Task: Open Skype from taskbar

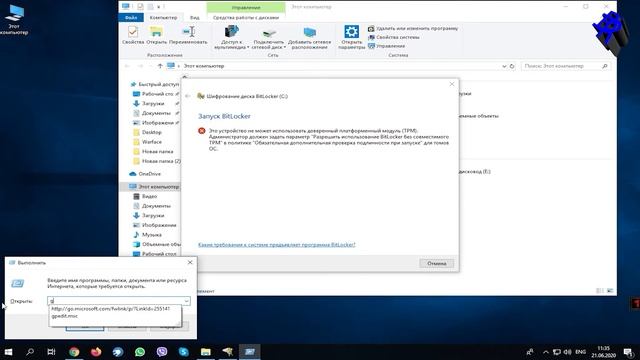Action: point(184,351)
